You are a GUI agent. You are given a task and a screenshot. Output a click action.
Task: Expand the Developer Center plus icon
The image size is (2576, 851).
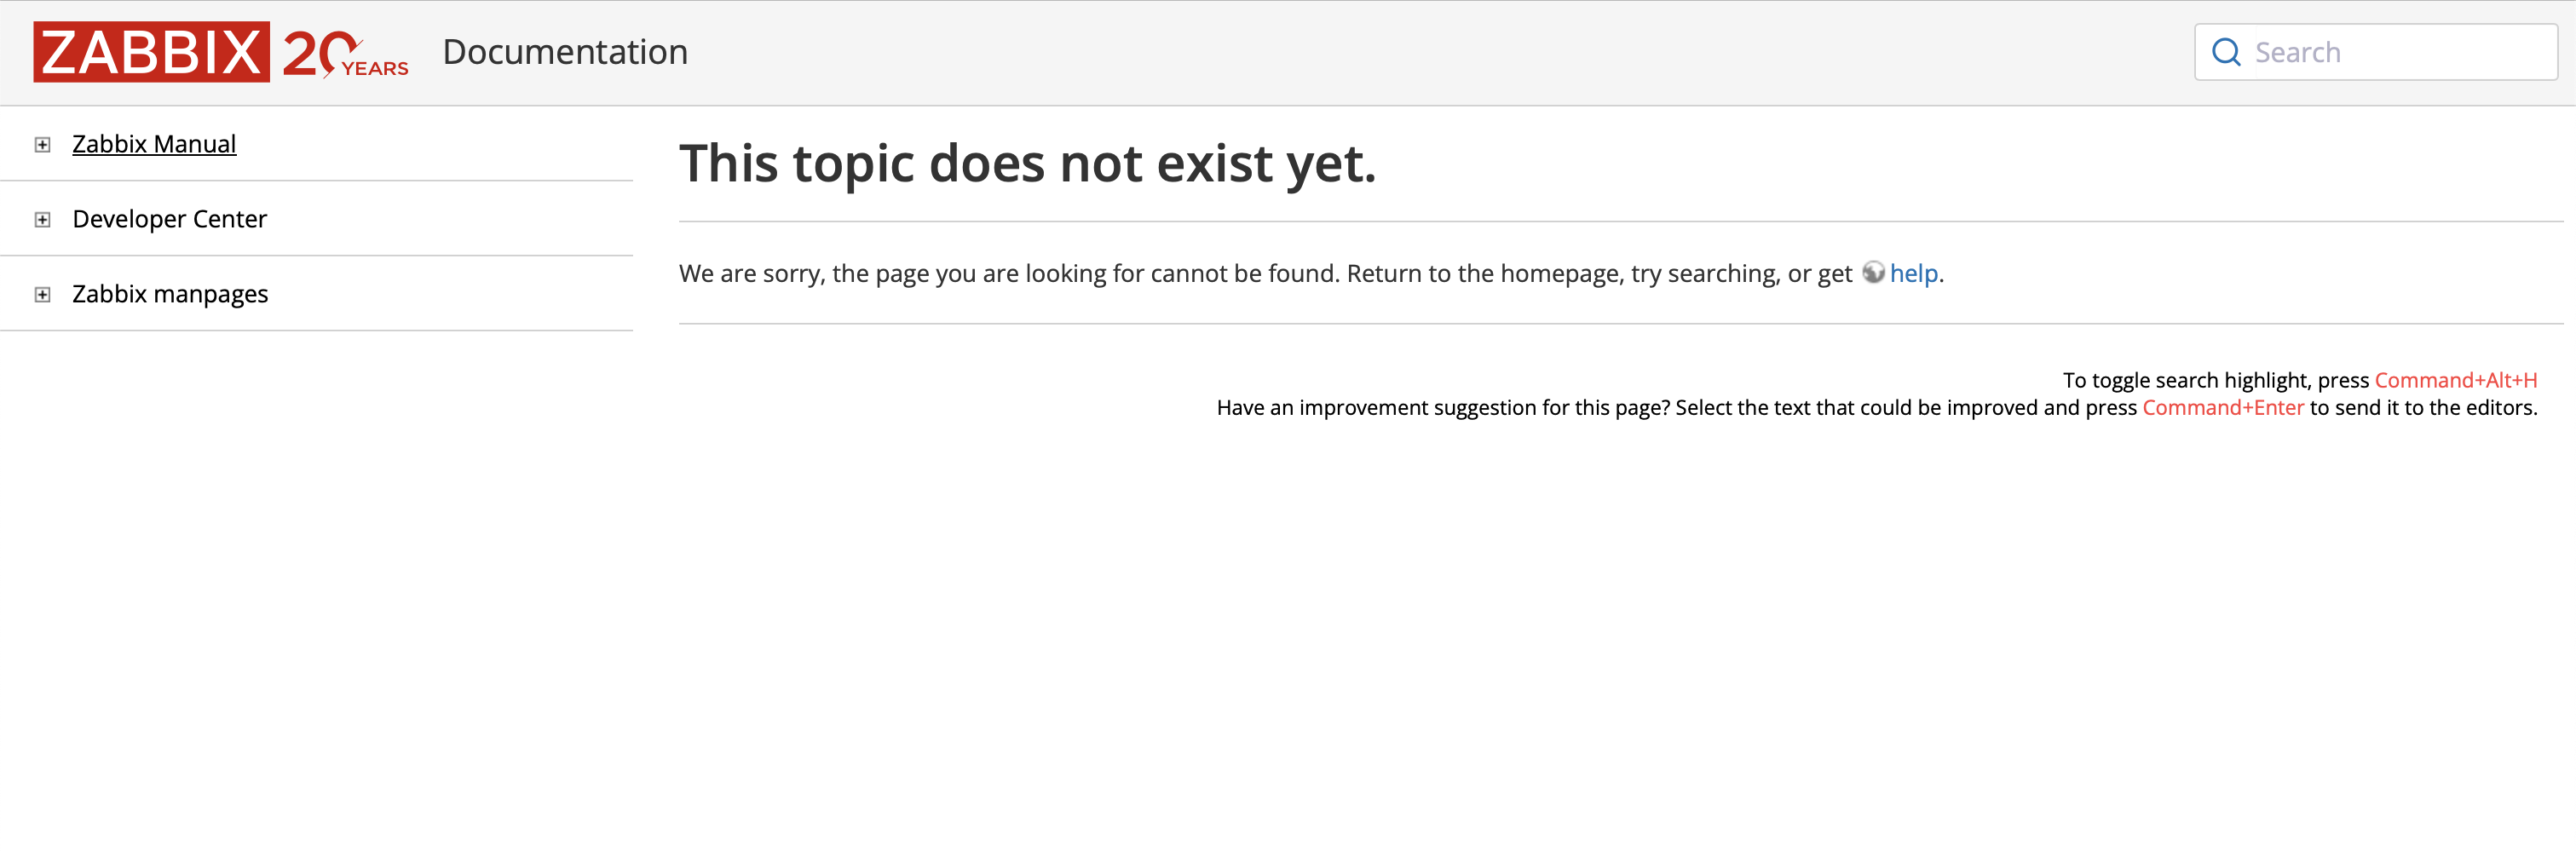point(42,220)
